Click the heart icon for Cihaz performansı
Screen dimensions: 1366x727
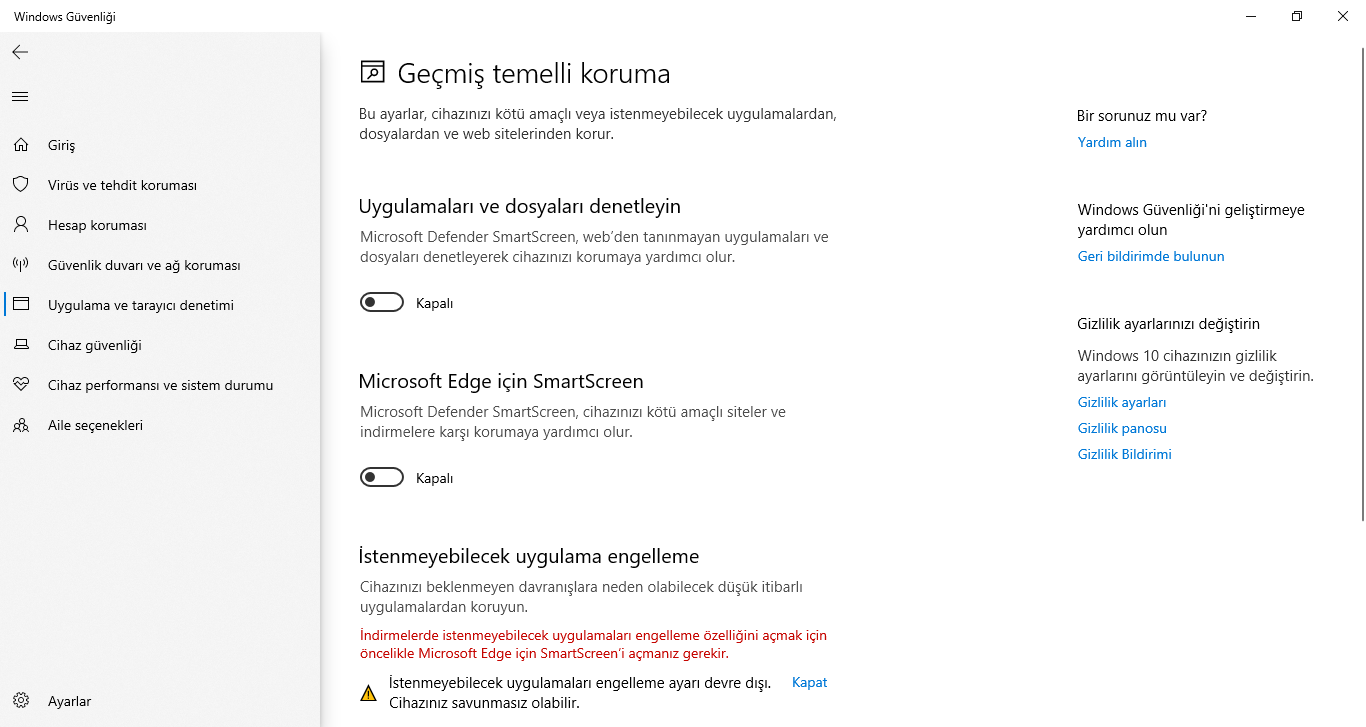[x=20, y=385]
